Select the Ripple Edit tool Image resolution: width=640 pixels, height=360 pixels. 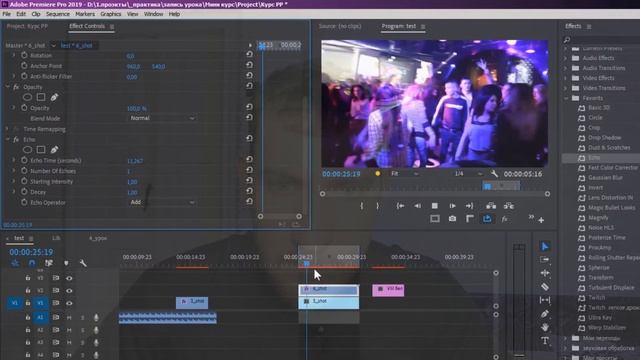point(544,273)
